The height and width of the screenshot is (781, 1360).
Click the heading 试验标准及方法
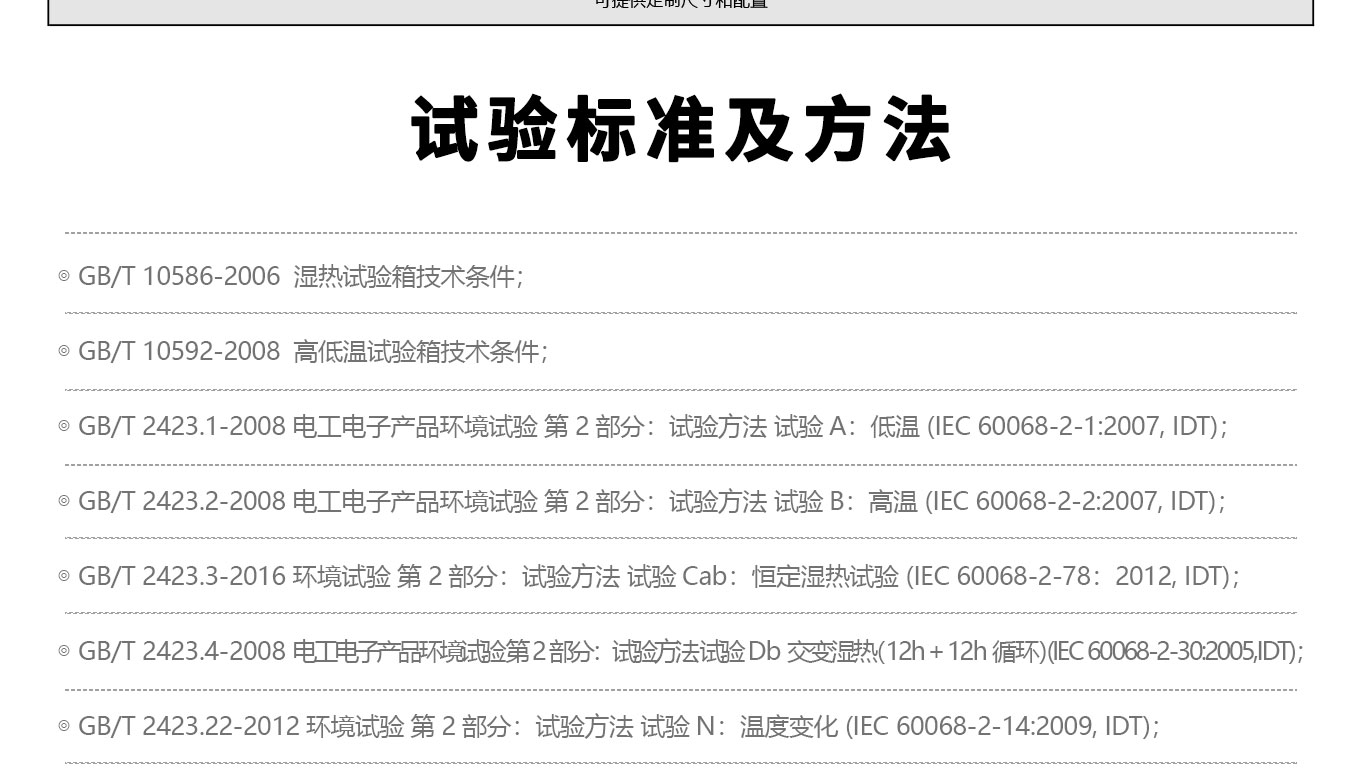tap(680, 130)
